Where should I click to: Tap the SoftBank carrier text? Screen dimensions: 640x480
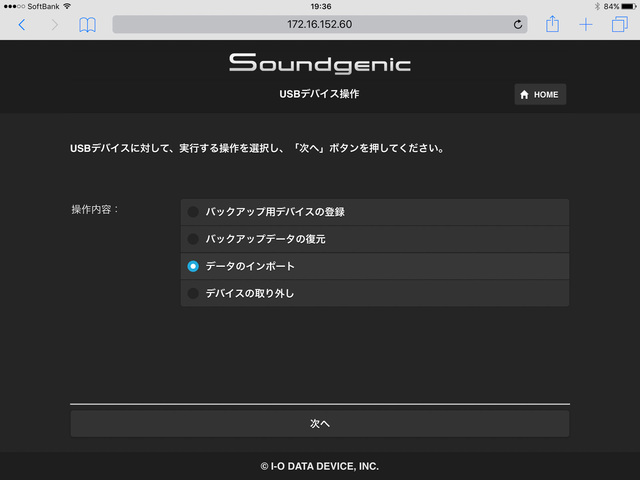(43, 7)
